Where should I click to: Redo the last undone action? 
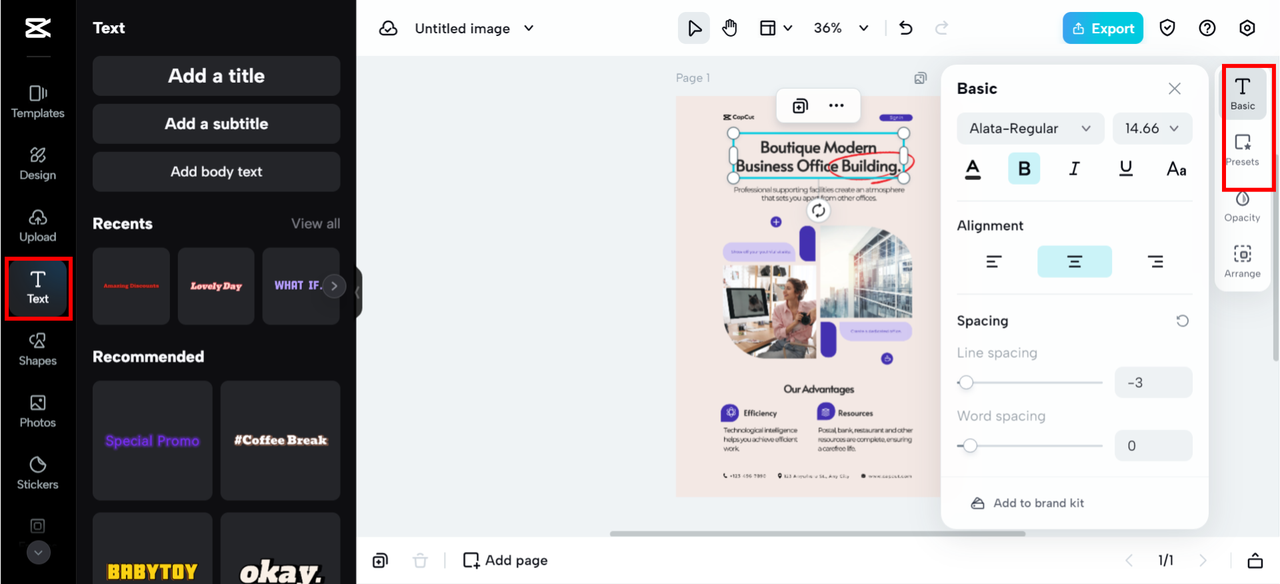tap(941, 28)
